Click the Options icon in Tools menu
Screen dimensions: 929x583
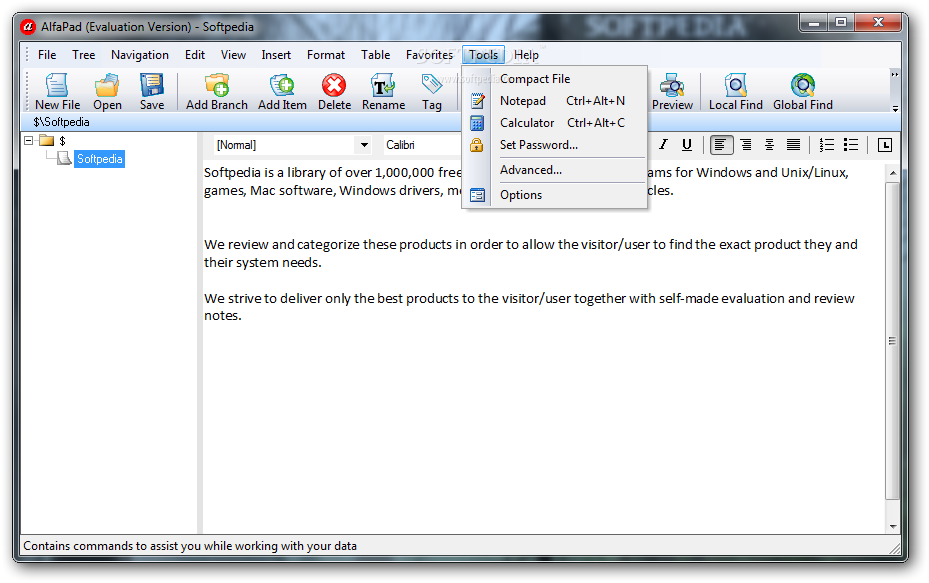coord(477,195)
